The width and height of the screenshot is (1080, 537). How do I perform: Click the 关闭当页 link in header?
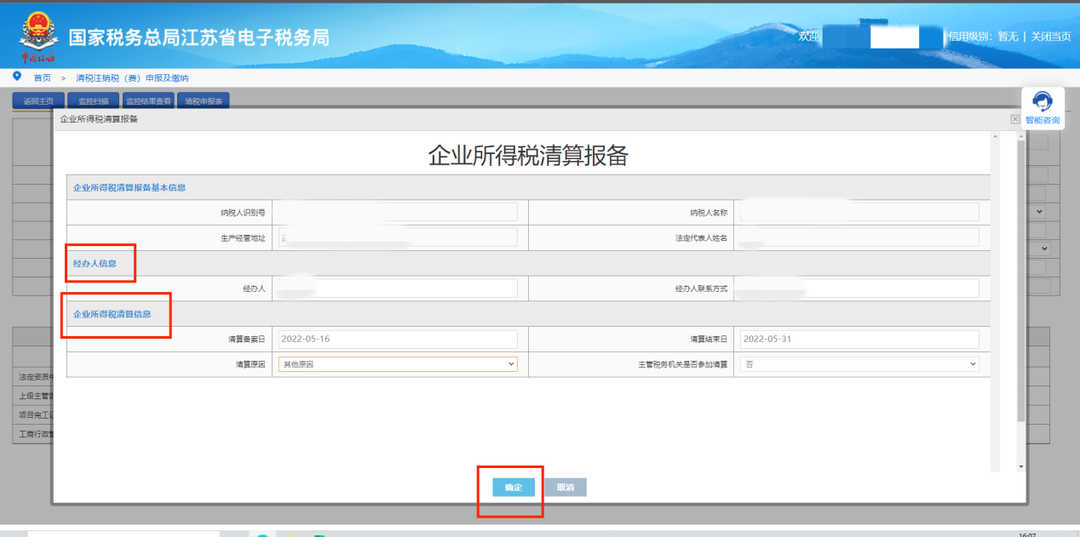[1051, 36]
